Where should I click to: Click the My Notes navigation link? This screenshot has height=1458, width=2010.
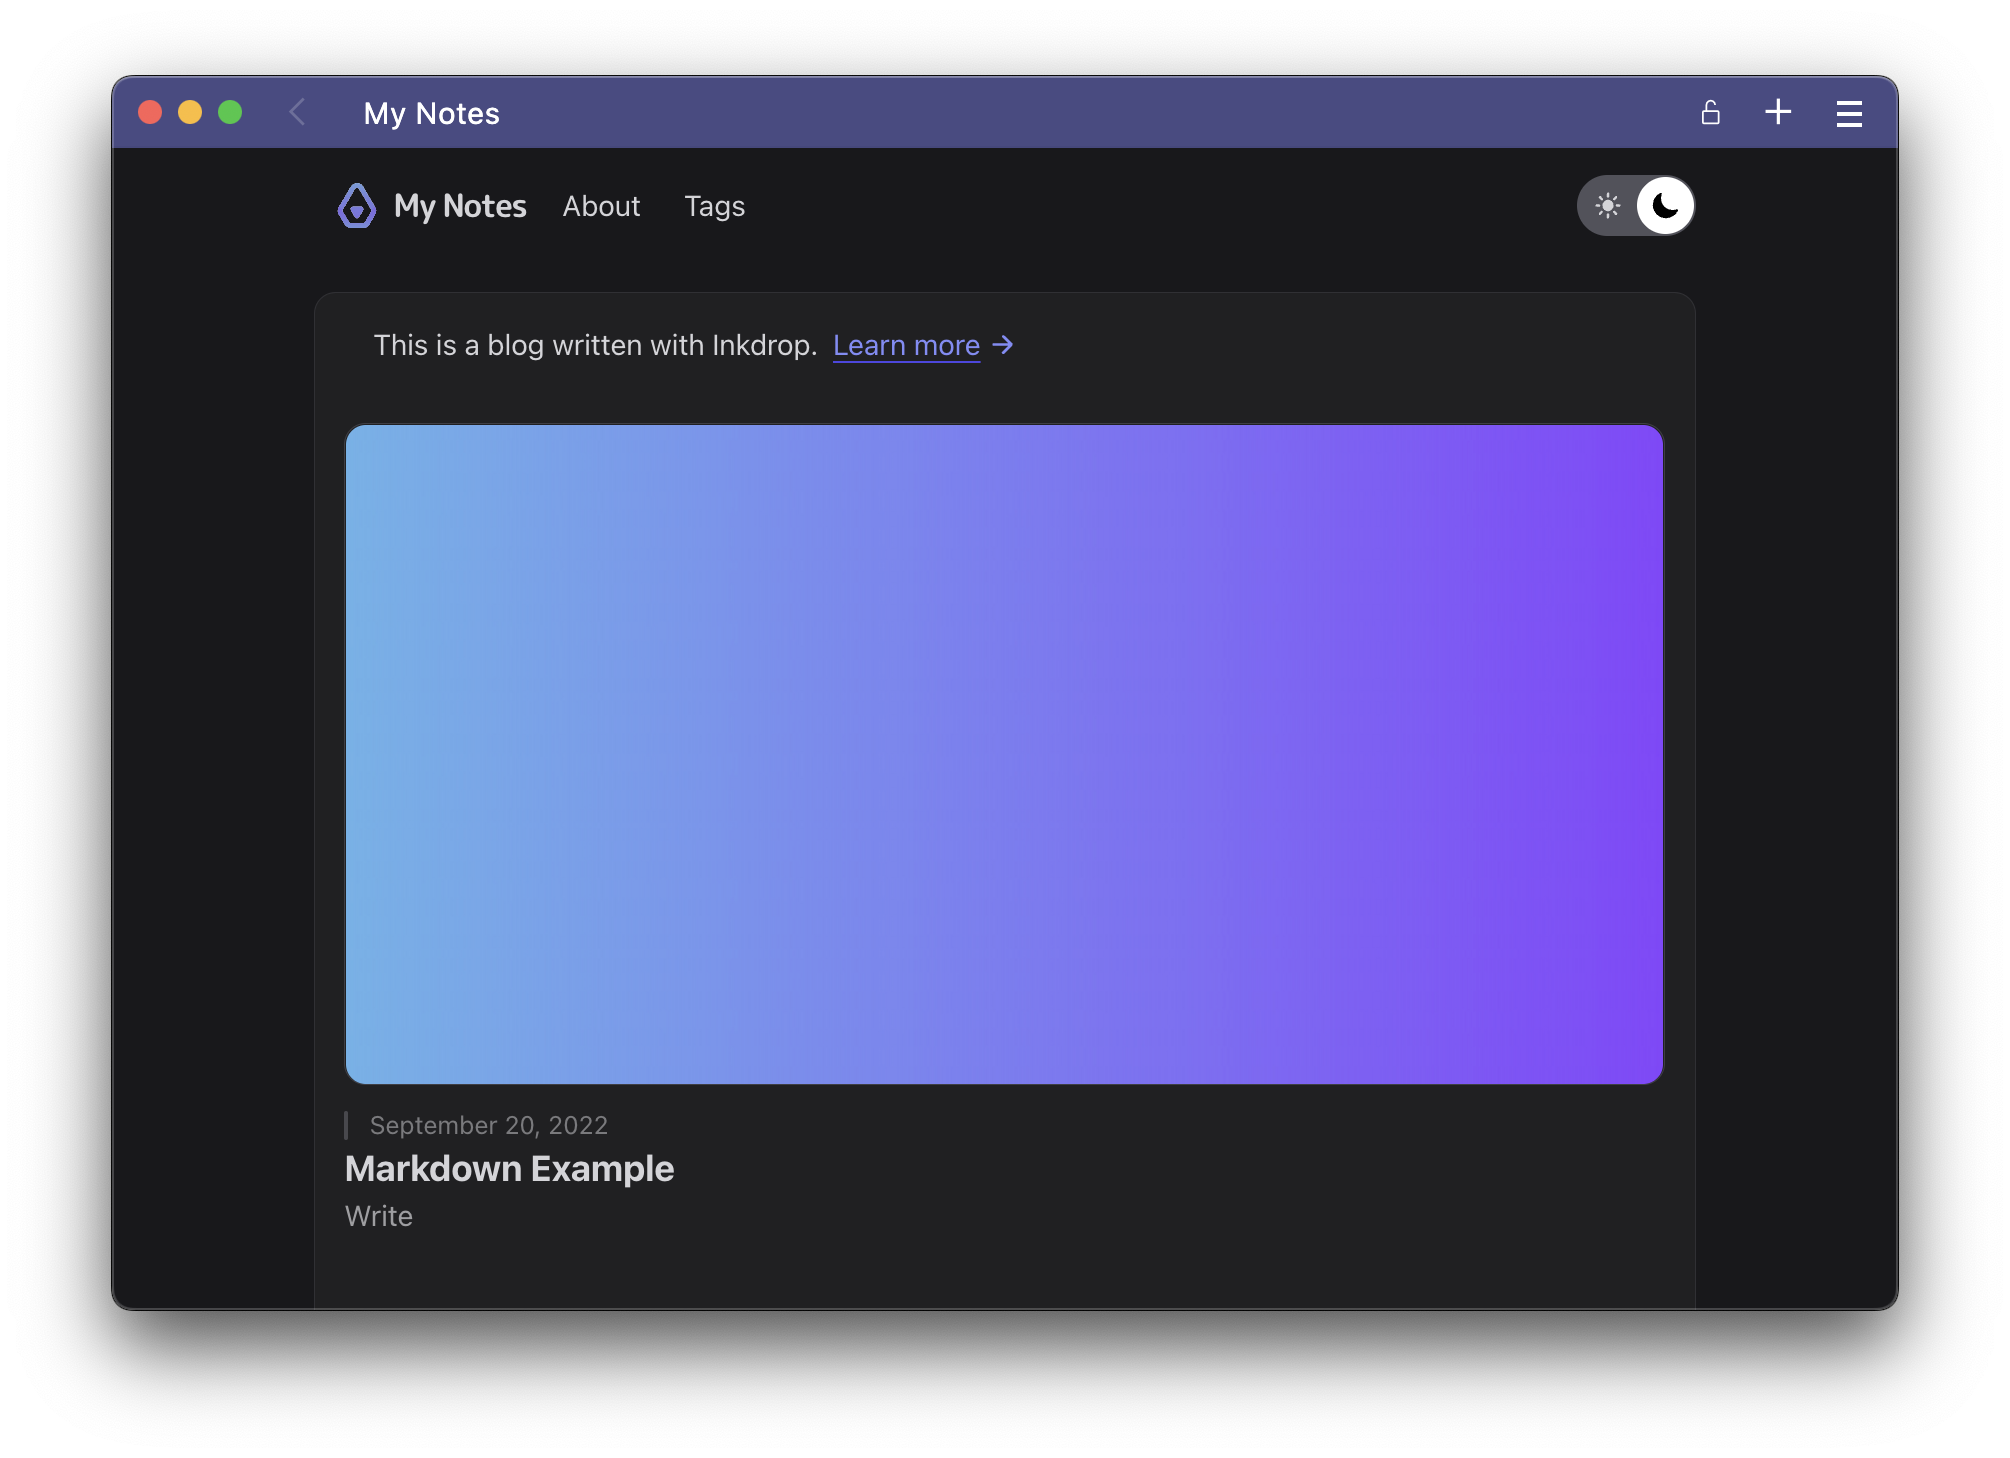coord(462,204)
